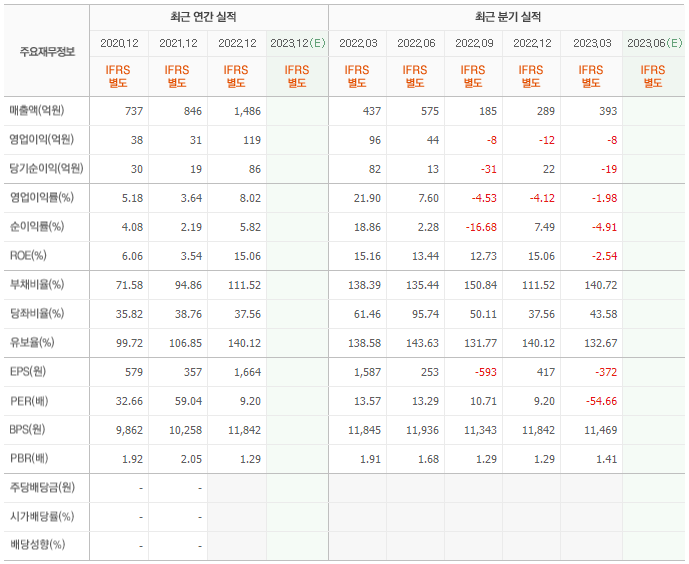Select the 2023.06(E) estimate column header
Image resolution: width=689 pixels, height=564 pixels.
pos(654,43)
